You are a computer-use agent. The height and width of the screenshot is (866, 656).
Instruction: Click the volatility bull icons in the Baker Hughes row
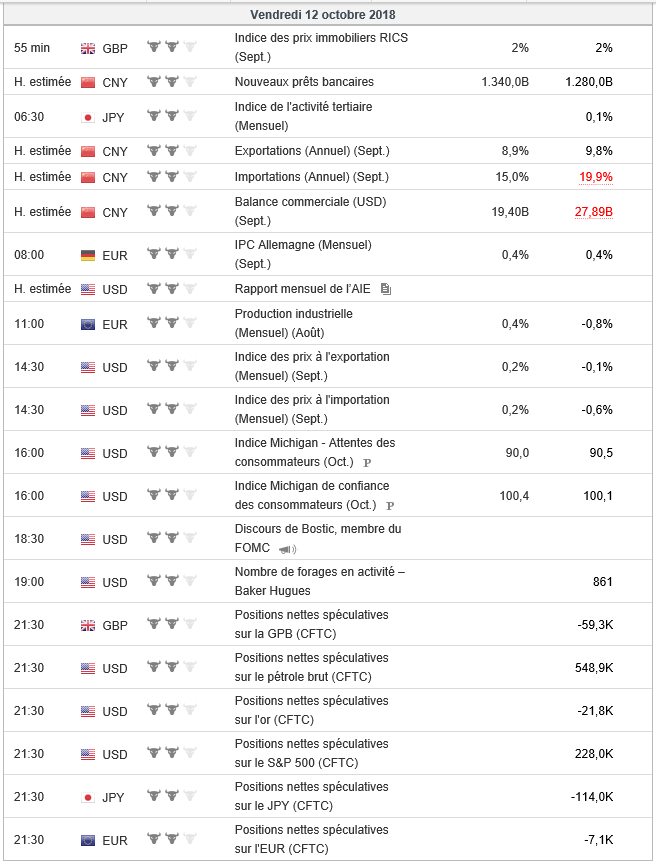pyautogui.click(x=172, y=582)
